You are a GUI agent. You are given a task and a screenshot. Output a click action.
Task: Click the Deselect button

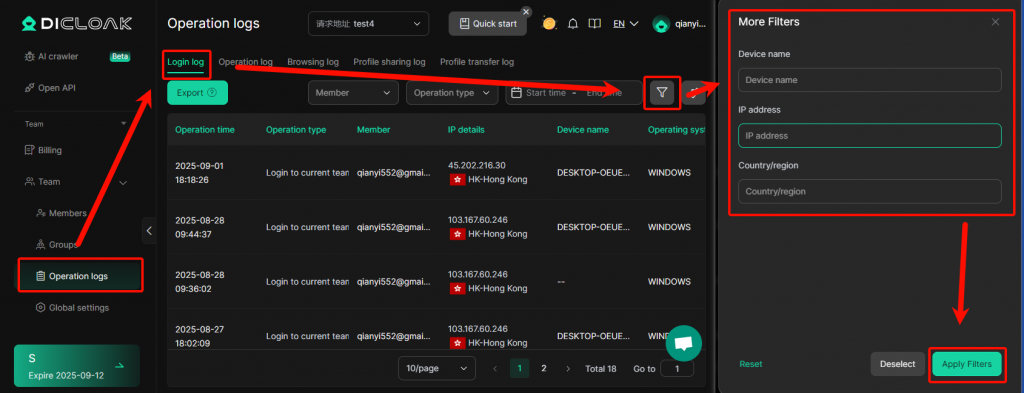tap(897, 364)
